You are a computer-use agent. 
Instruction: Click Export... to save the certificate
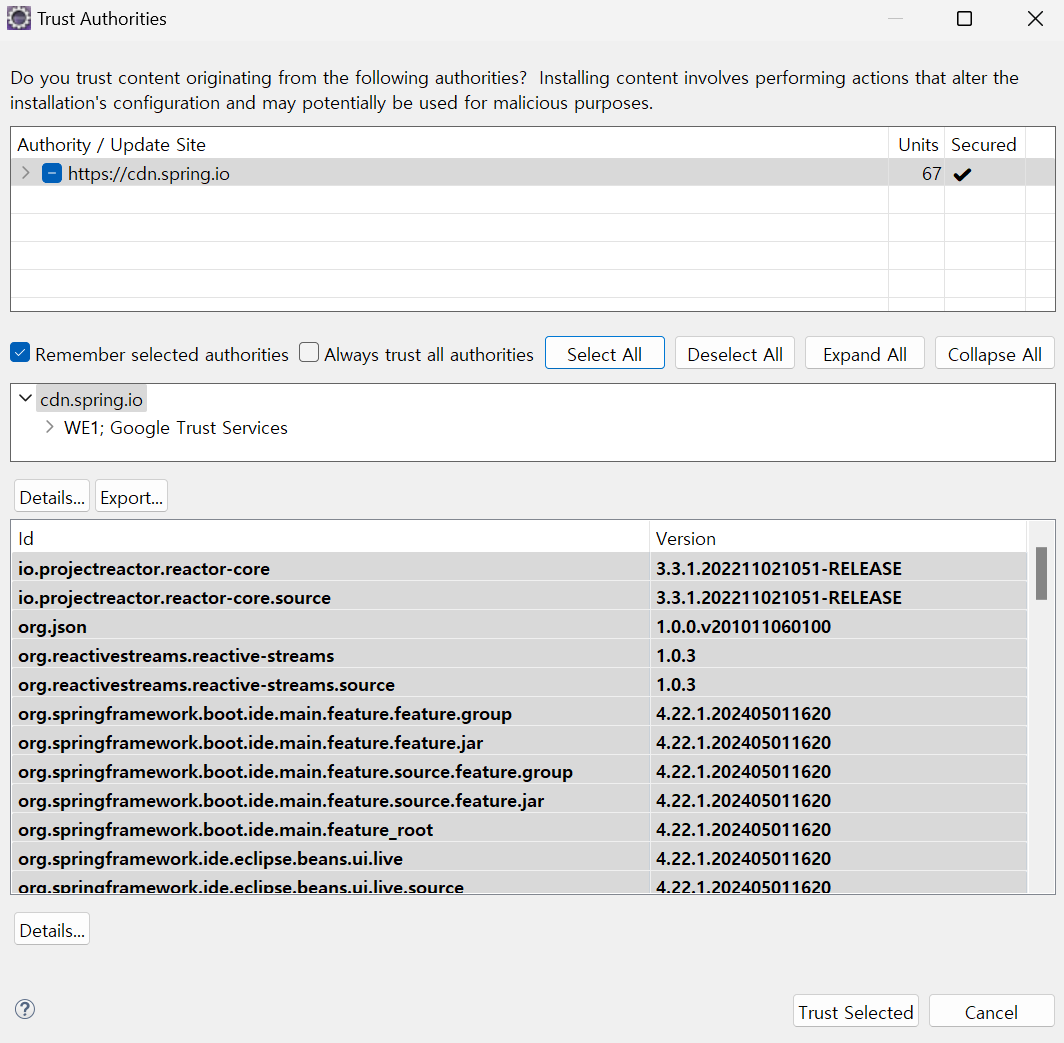pos(131,497)
